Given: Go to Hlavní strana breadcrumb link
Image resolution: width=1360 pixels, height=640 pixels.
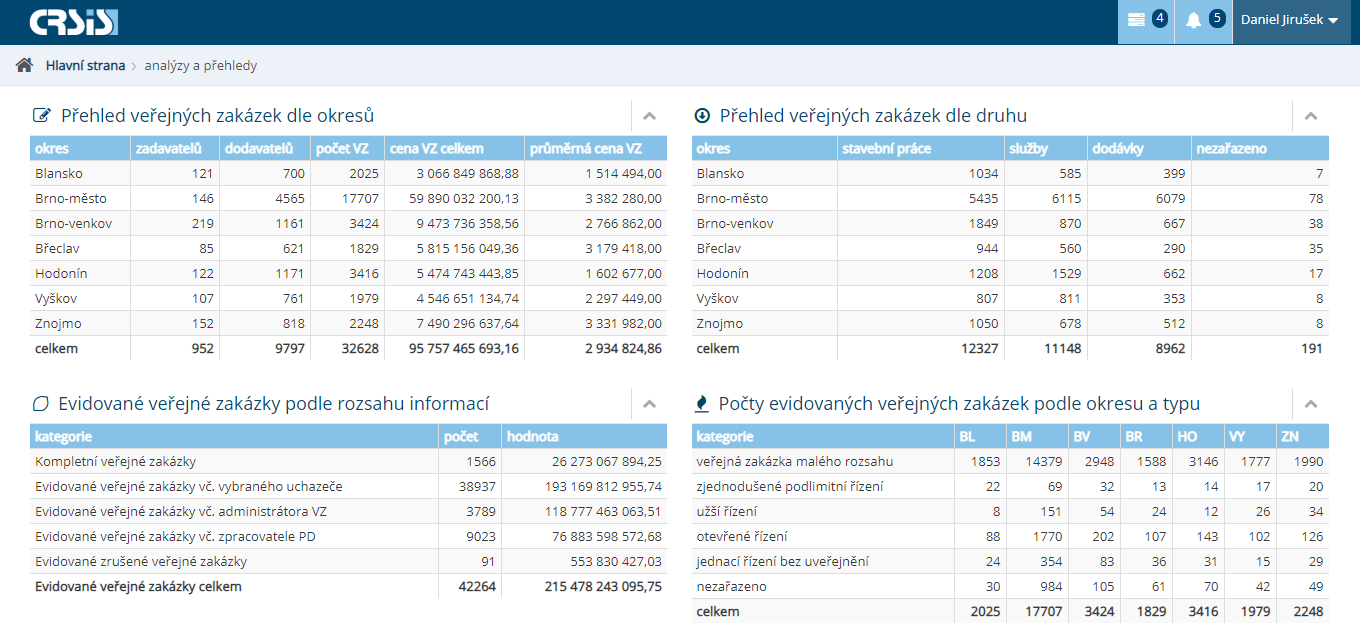Looking at the screenshot, I should click(85, 66).
